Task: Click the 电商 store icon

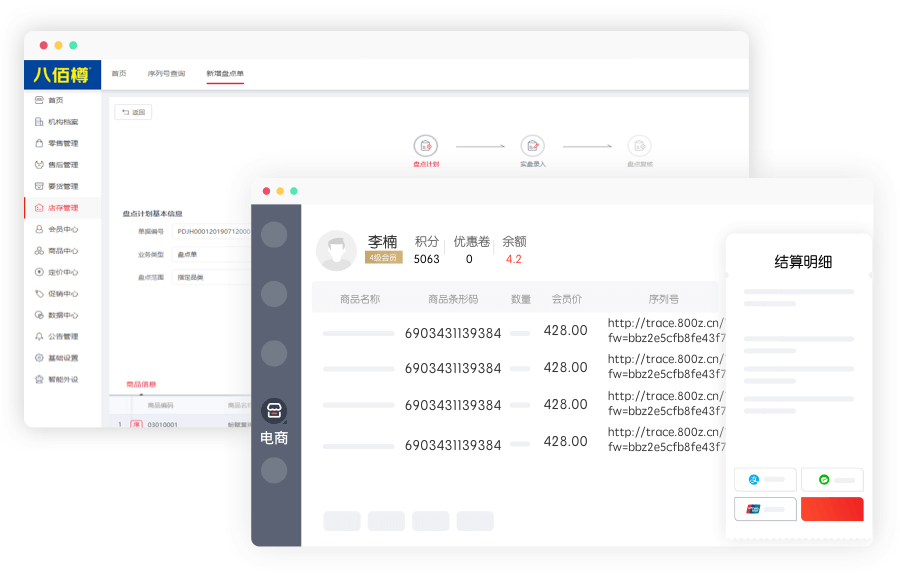Action: click(274, 410)
